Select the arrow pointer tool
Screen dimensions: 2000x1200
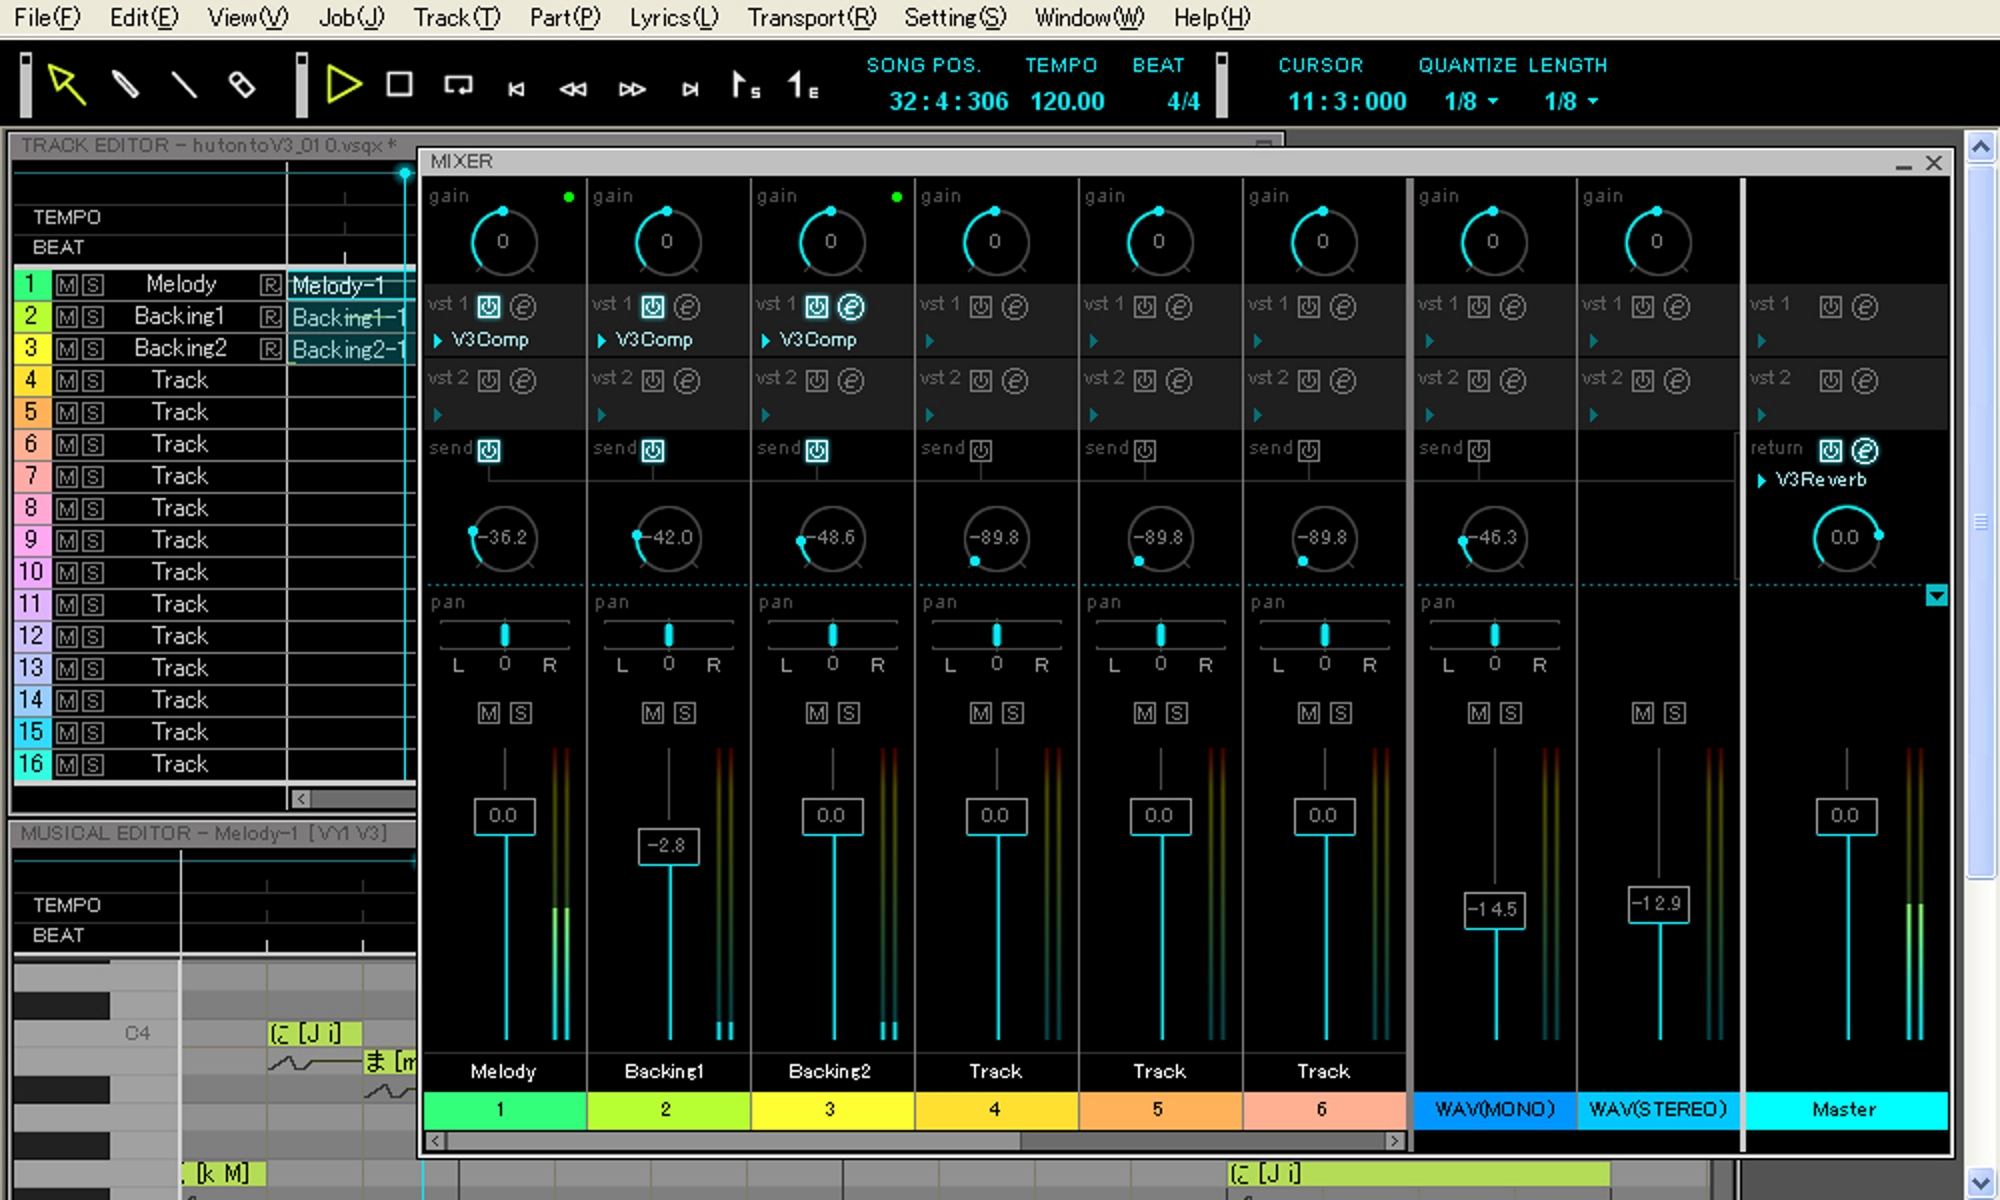[x=67, y=85]
